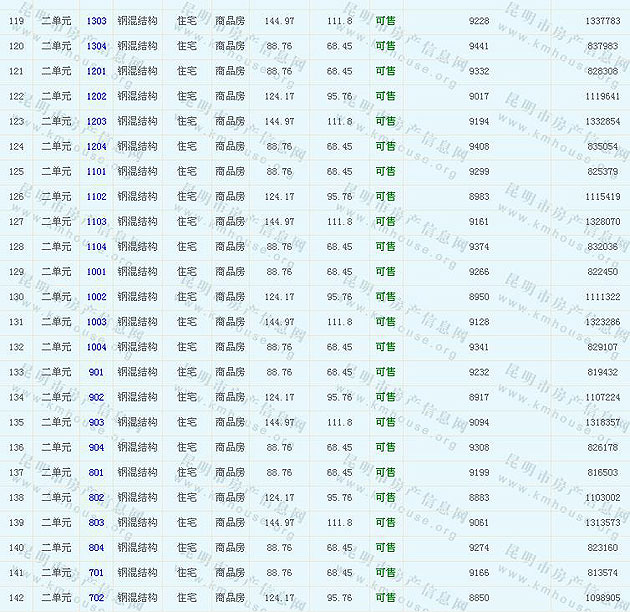Open room 1303 link
Viewport: 630px width, 612px height.
[x=96, y=21]
